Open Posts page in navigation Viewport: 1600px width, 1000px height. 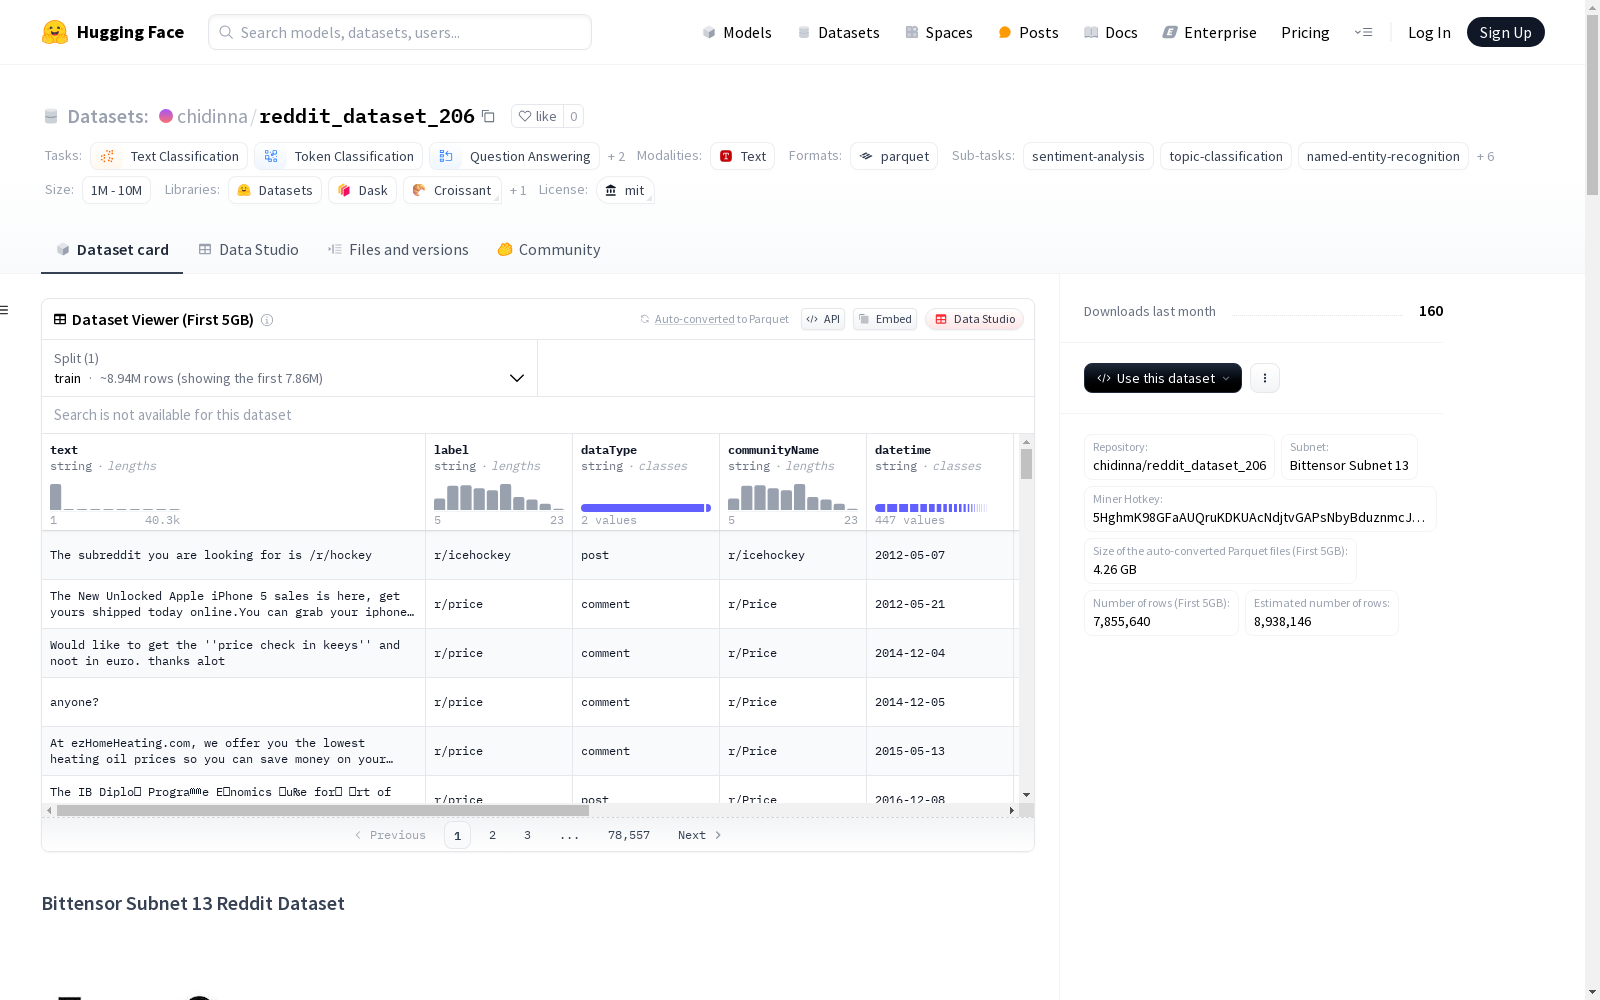[1028, 32]
